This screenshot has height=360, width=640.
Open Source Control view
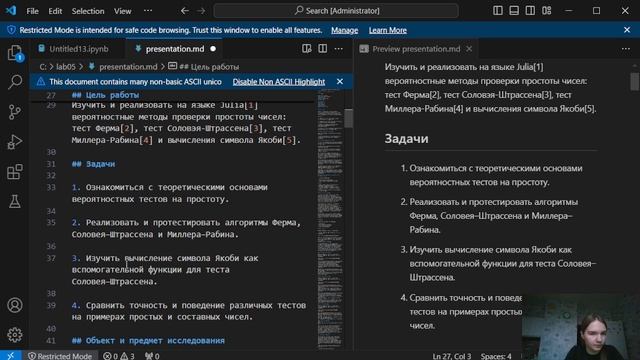point(15,112)
